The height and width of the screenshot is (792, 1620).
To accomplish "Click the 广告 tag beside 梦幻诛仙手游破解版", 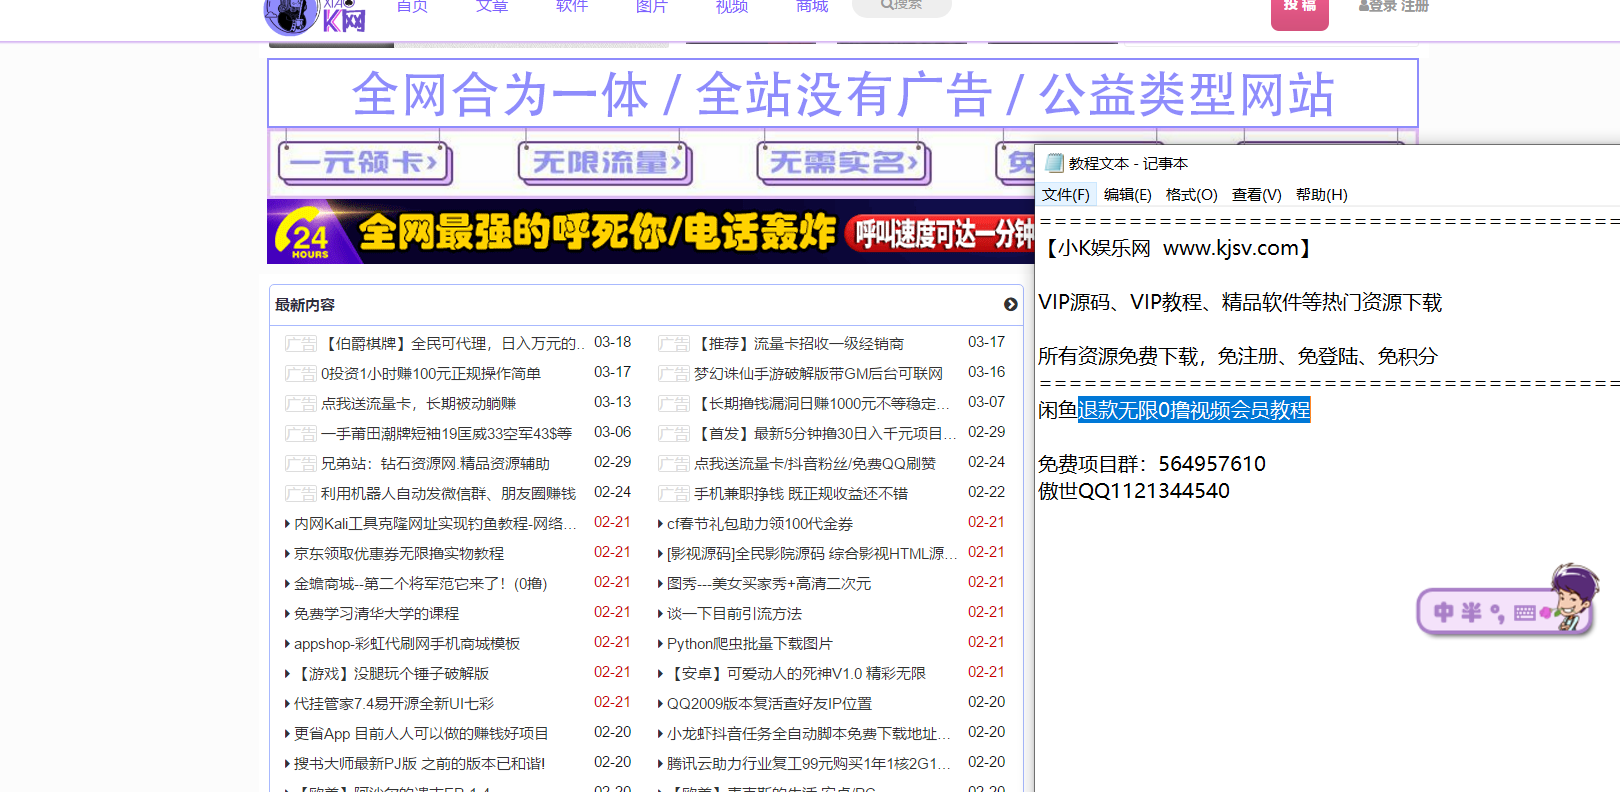I will pos(674,374).
